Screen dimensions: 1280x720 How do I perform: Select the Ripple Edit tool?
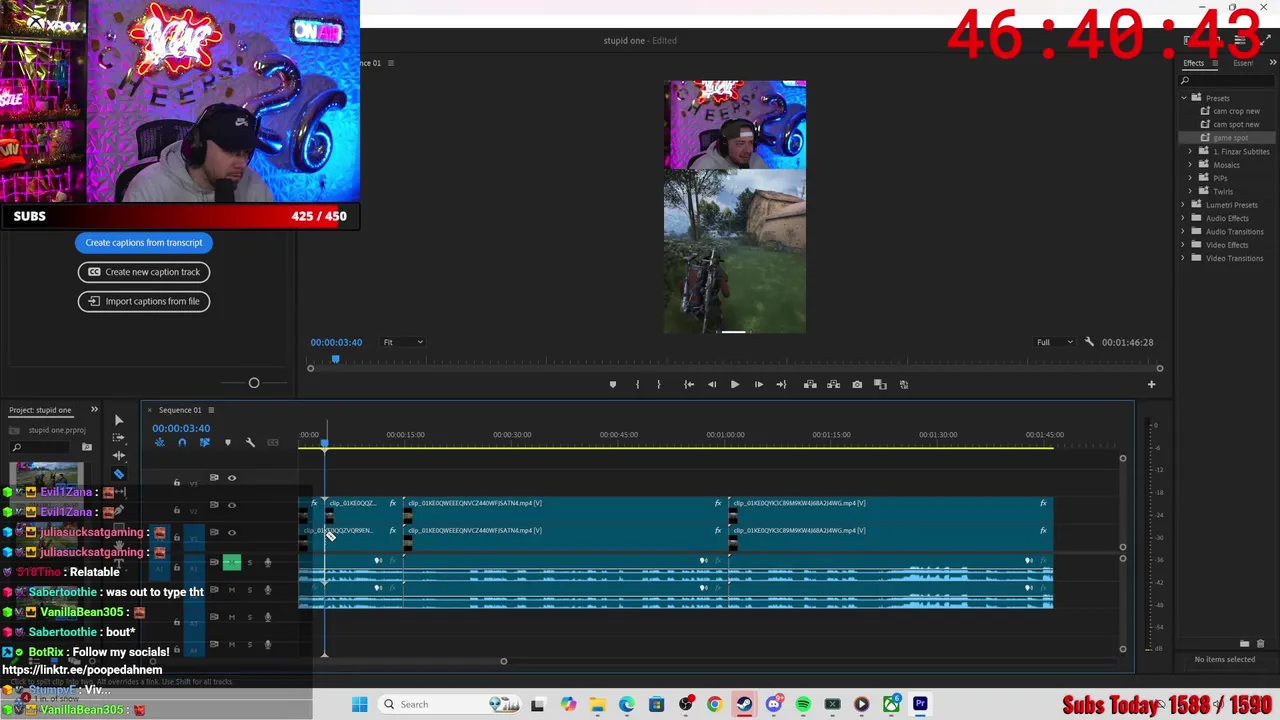click(x=118, y=456)
